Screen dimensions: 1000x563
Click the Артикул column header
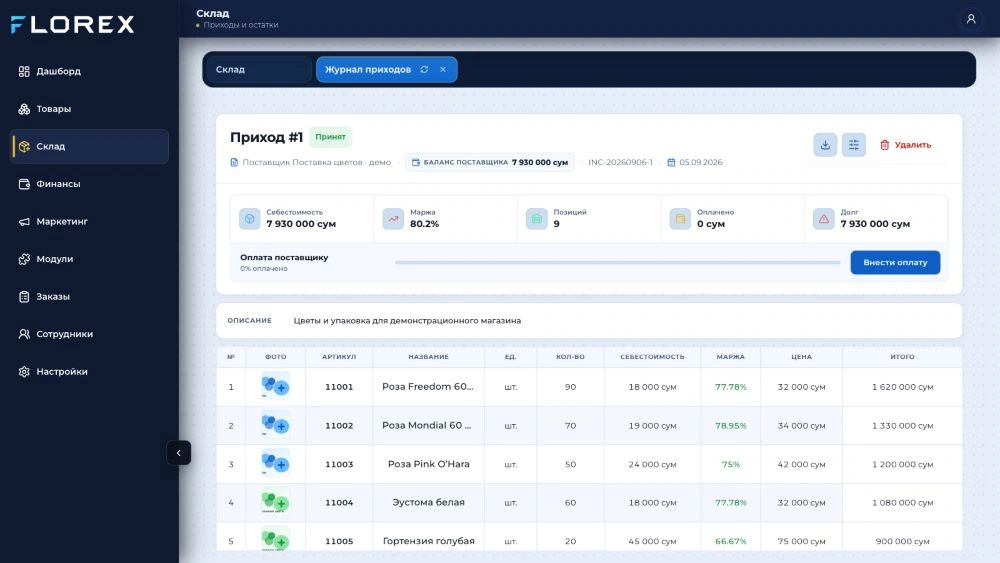tap(339, 357)
